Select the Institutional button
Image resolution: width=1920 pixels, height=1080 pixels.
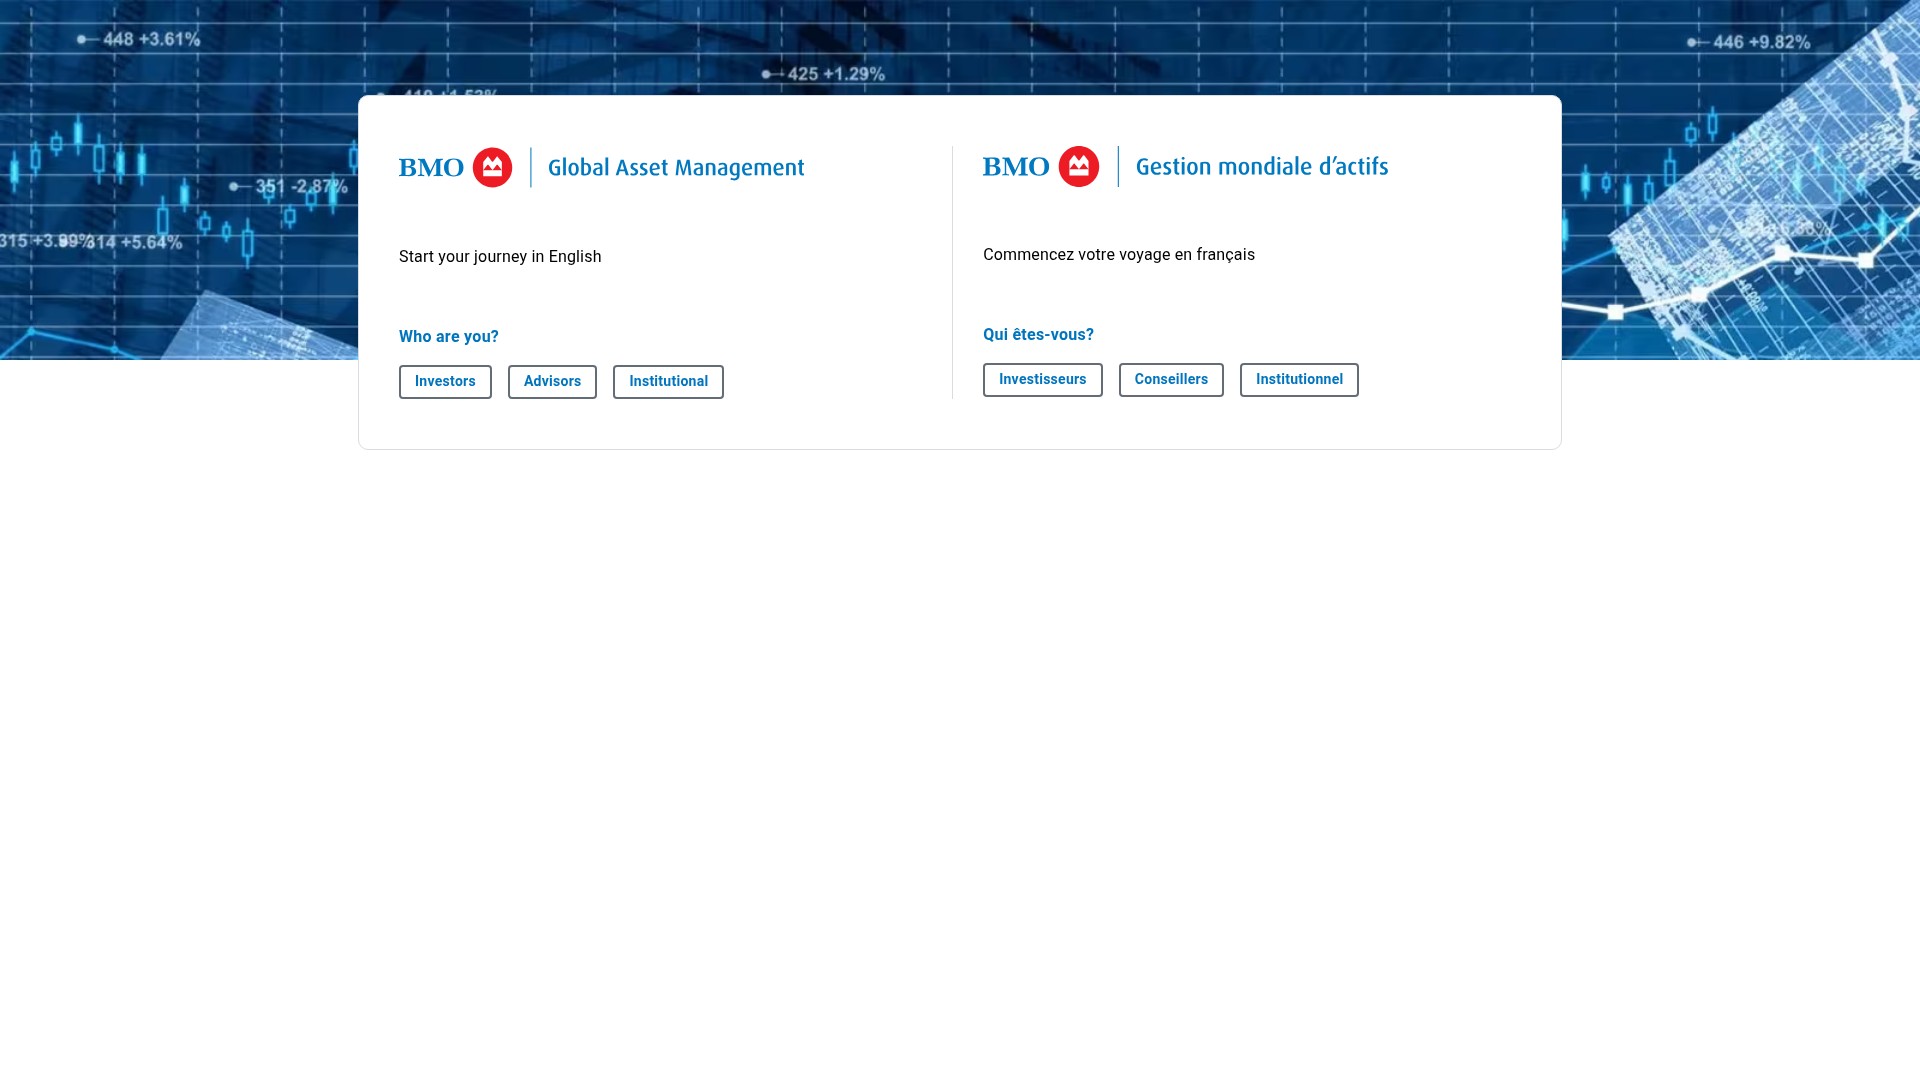pos(668,382)
